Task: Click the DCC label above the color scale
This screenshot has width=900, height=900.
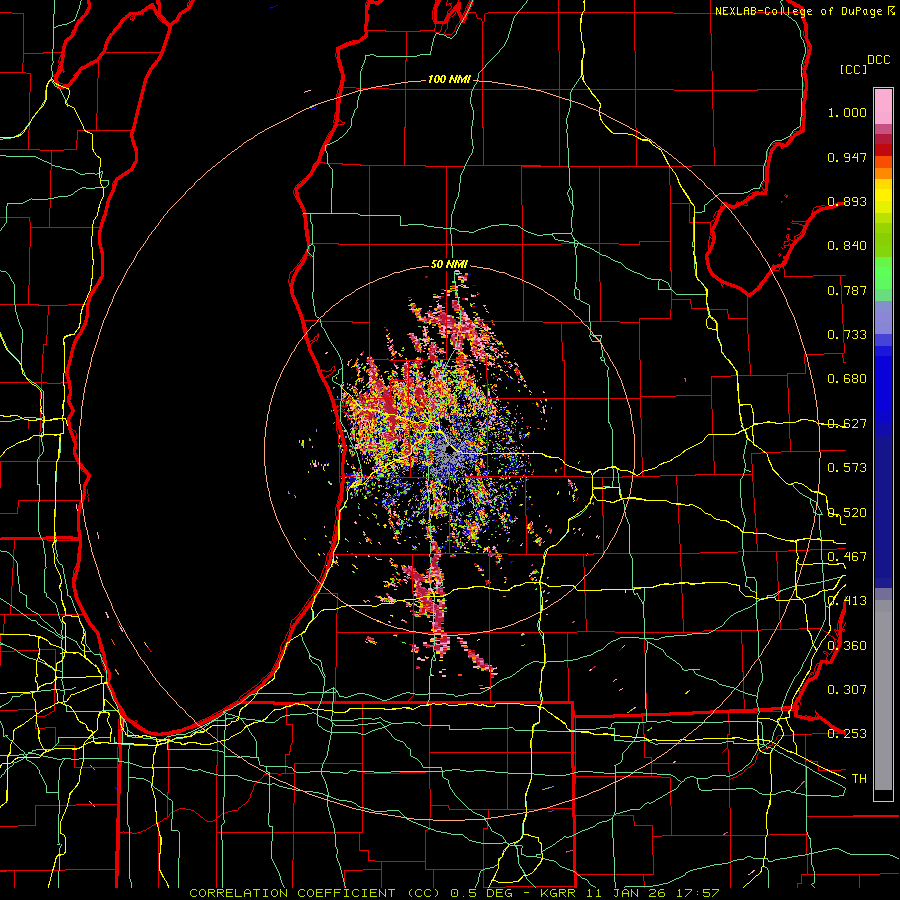Action: (x=878, y=60)
